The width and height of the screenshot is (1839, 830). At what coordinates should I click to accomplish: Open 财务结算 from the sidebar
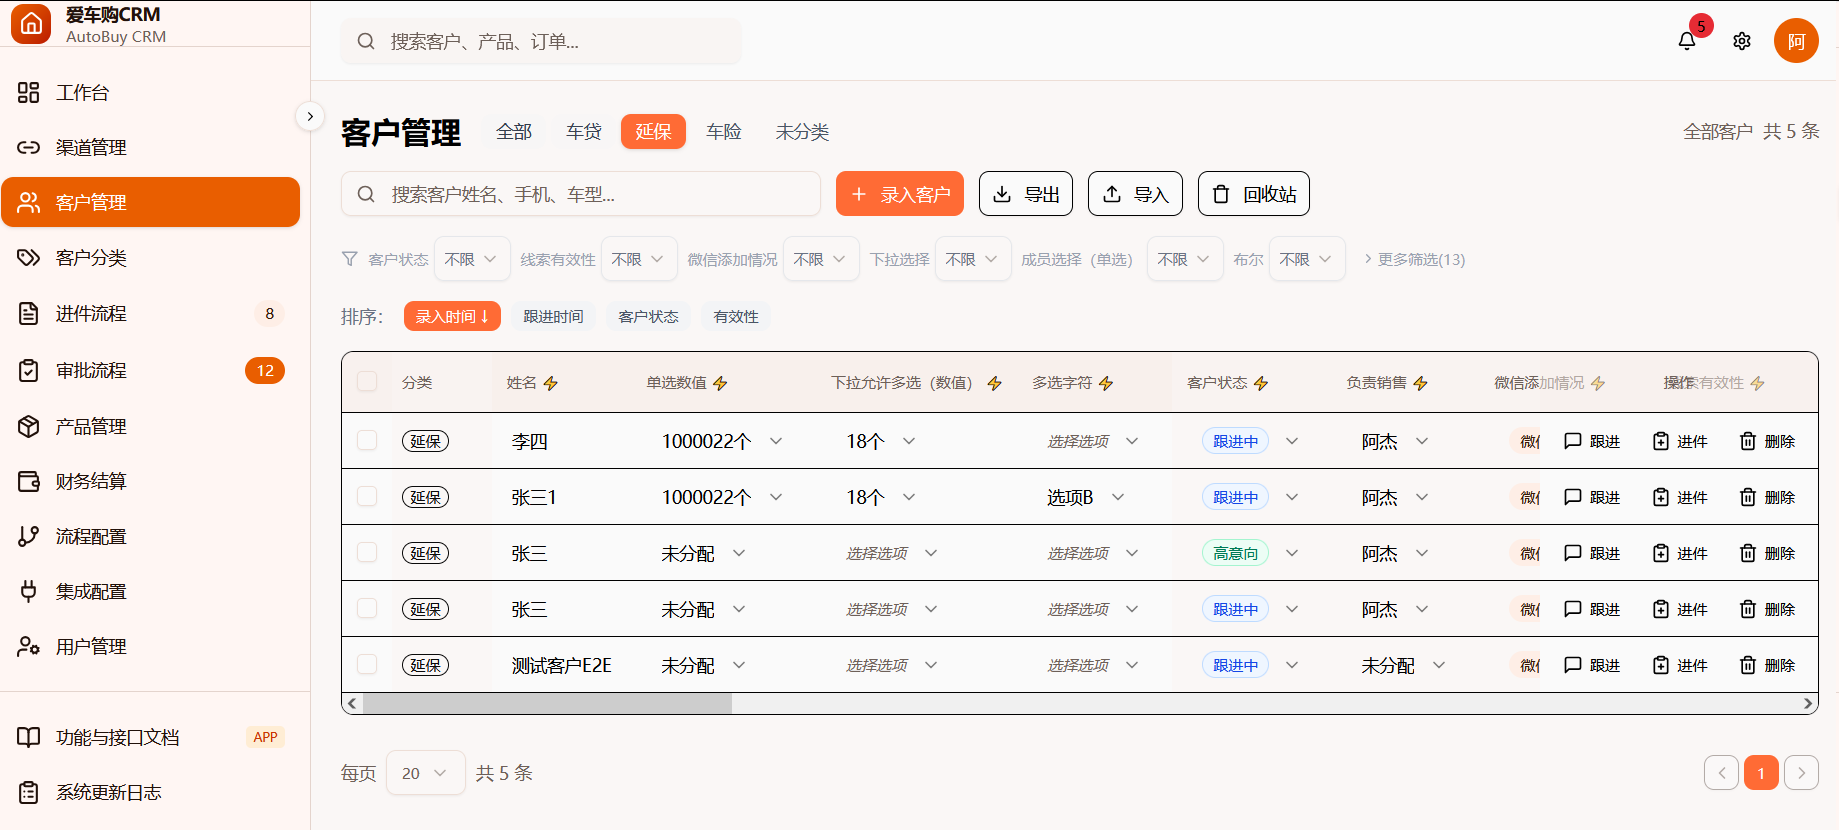(150, 481)
